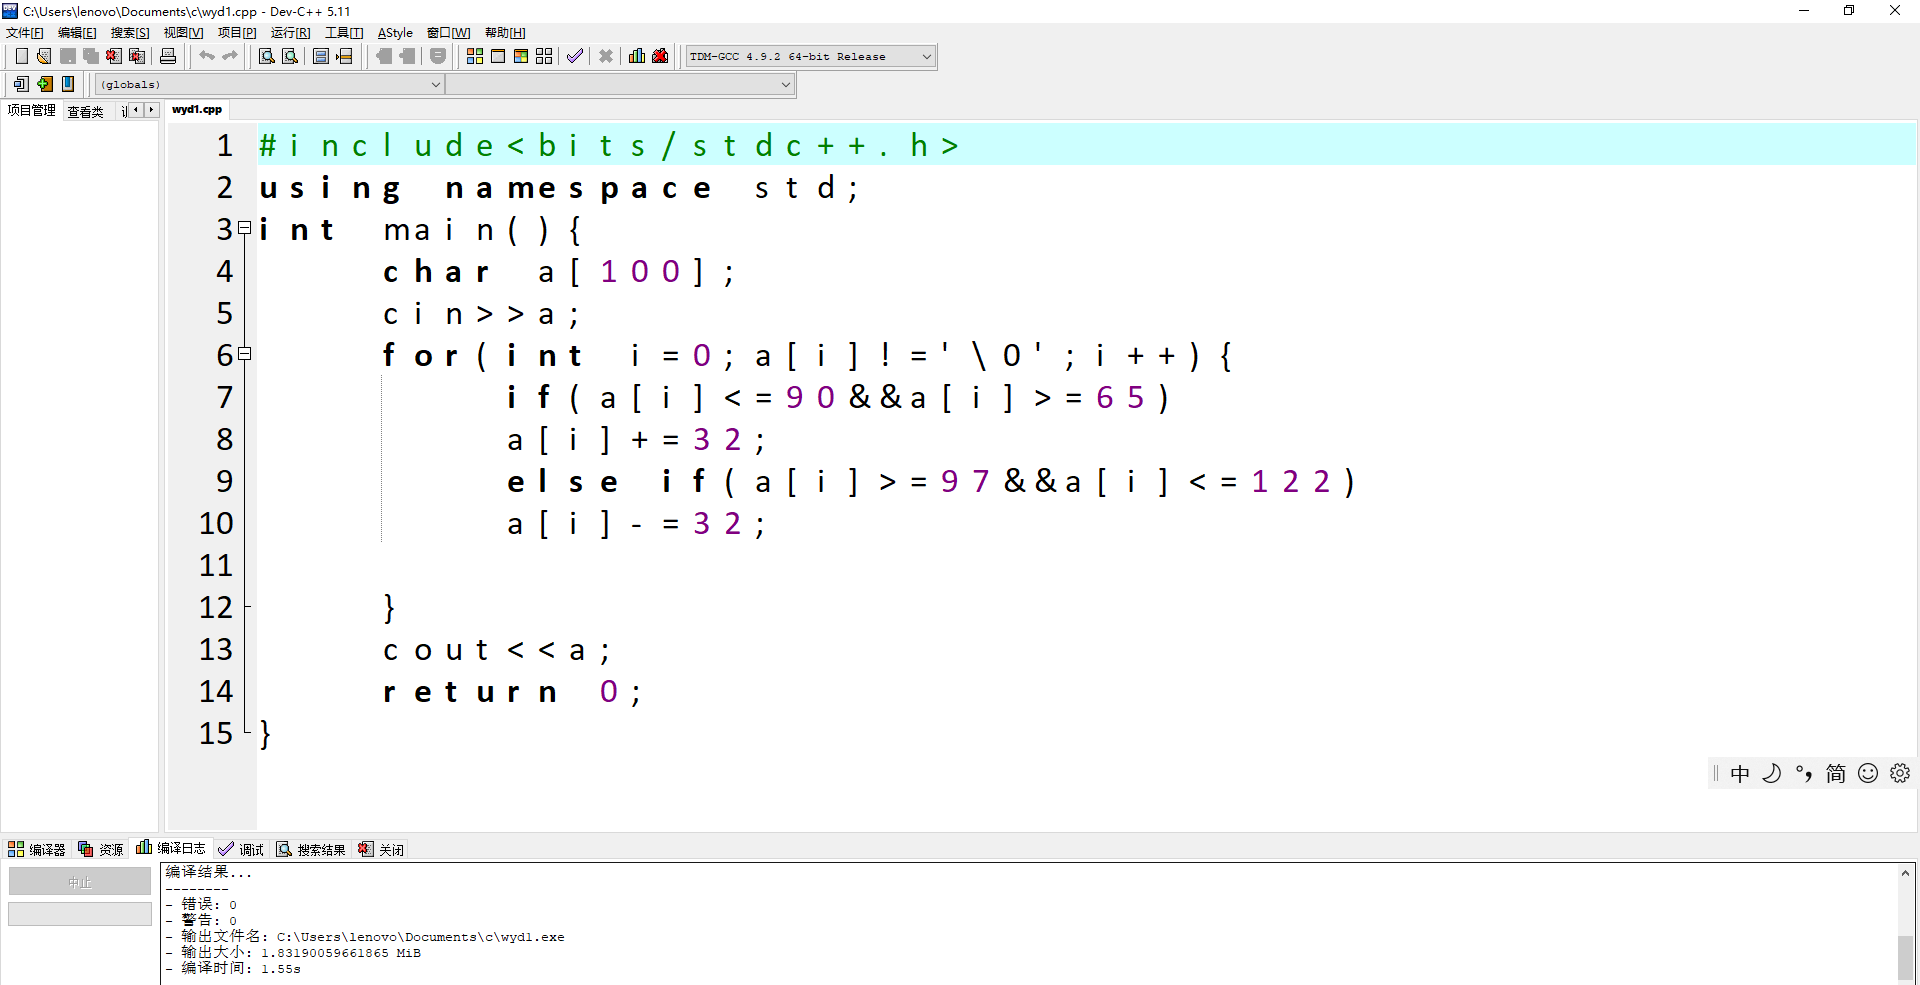Image resolution: width=1920 pixels, height=985 pixels.
Task: Open the TDM-GCC compiler set dropdown
Action: (811, 57)
